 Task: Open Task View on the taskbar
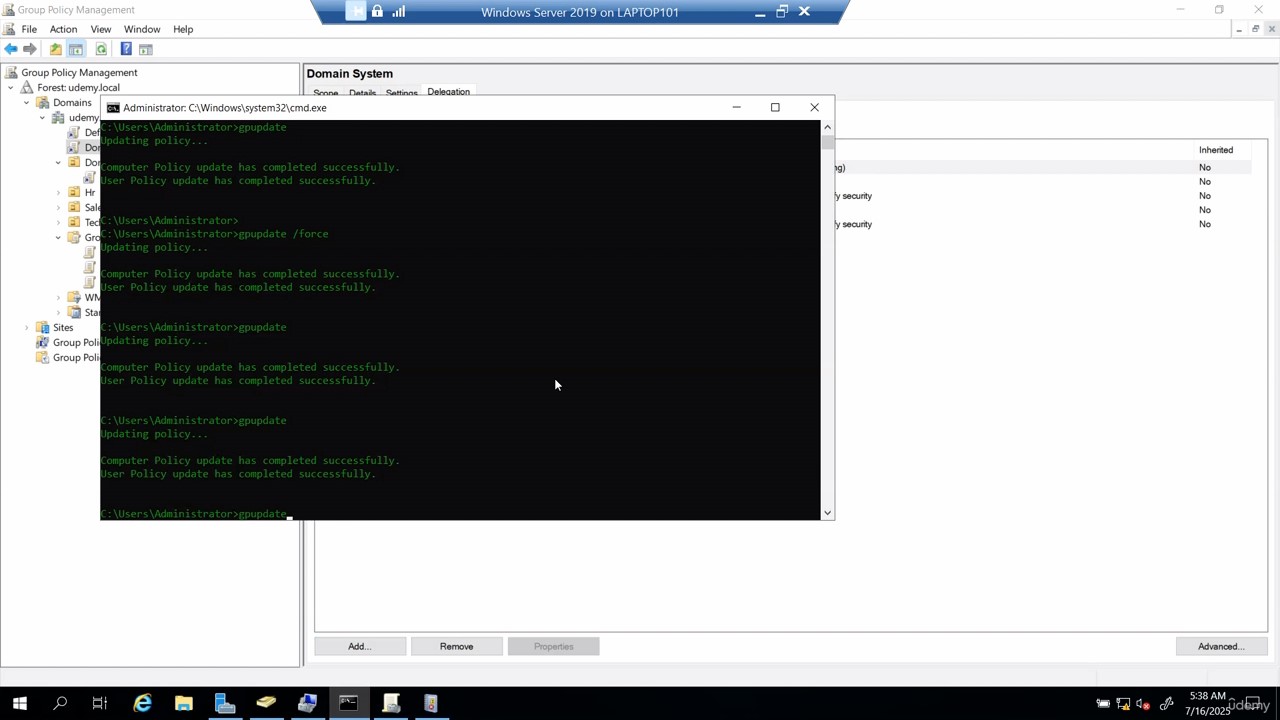point(100,703)
